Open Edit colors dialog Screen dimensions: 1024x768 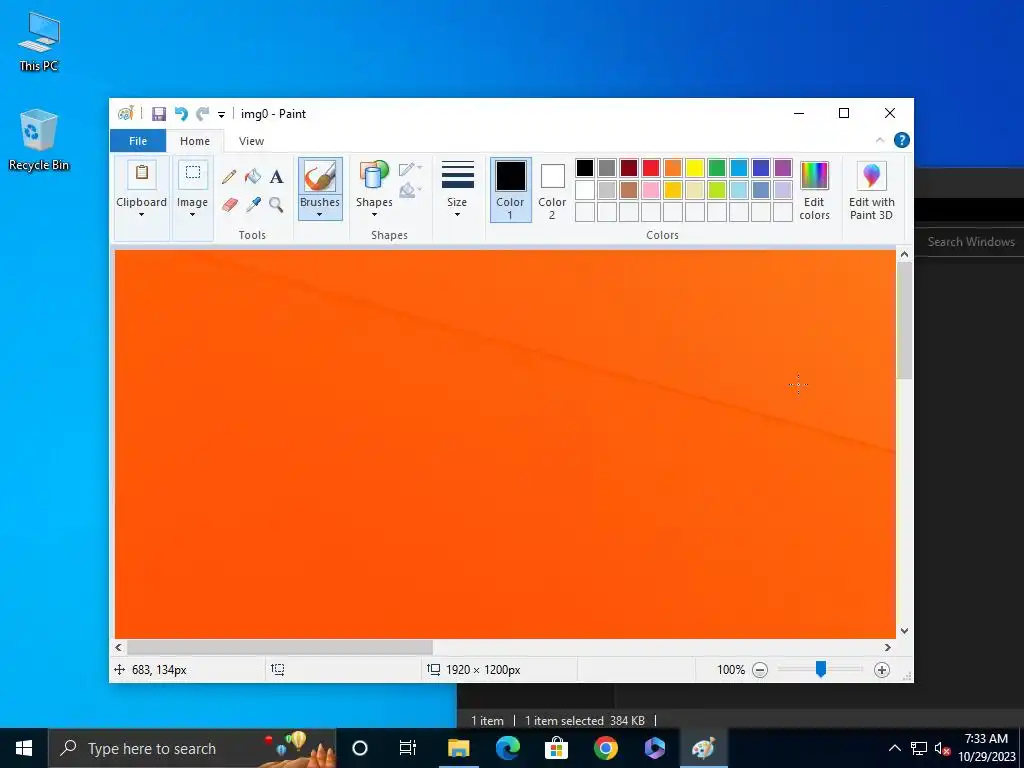point(814,190)
